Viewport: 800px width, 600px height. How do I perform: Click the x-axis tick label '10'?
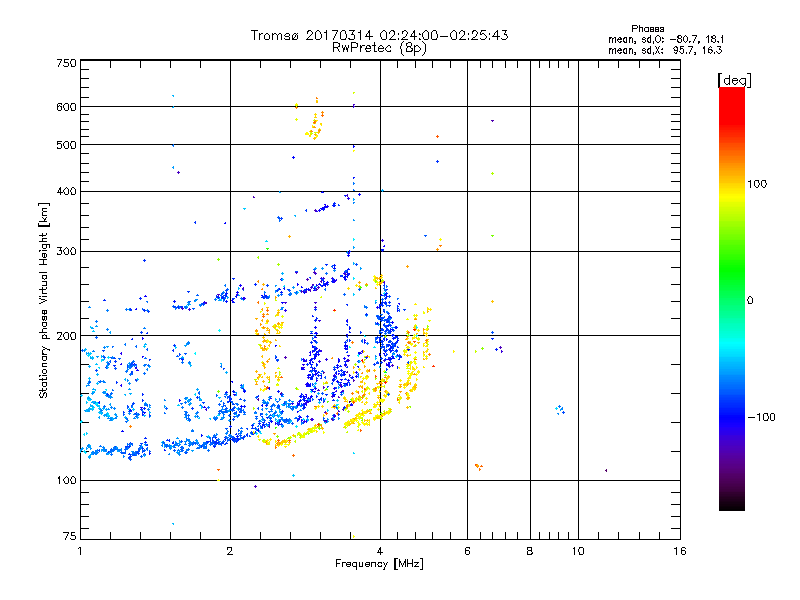[578, 551]
